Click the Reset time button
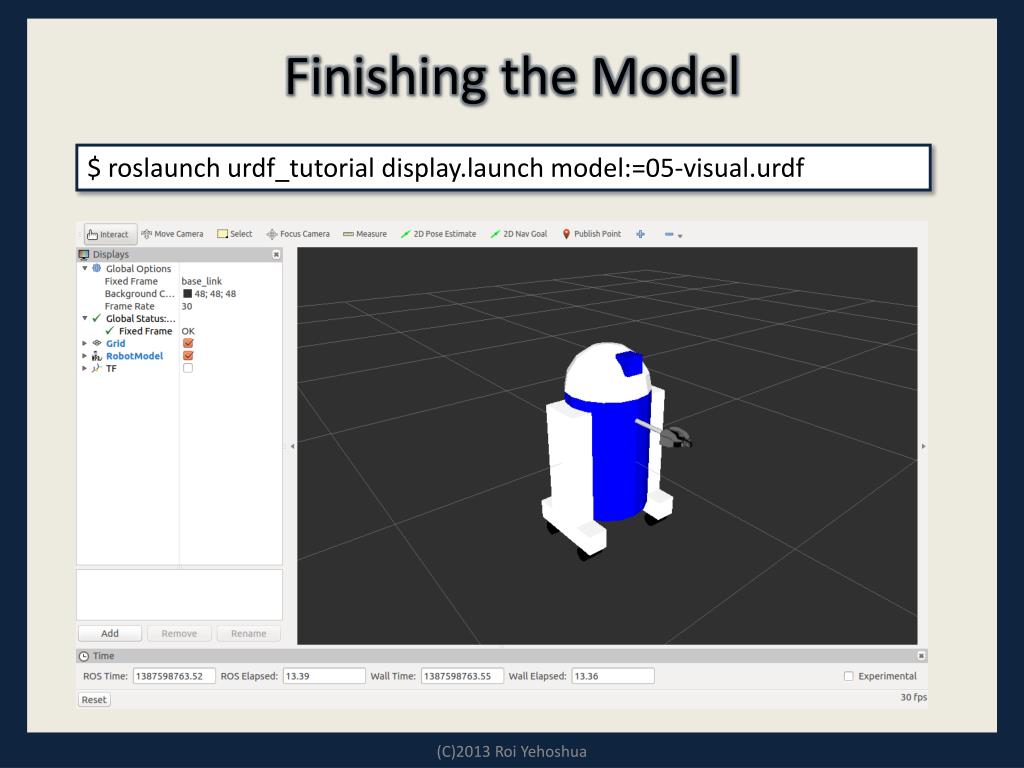 94,699
